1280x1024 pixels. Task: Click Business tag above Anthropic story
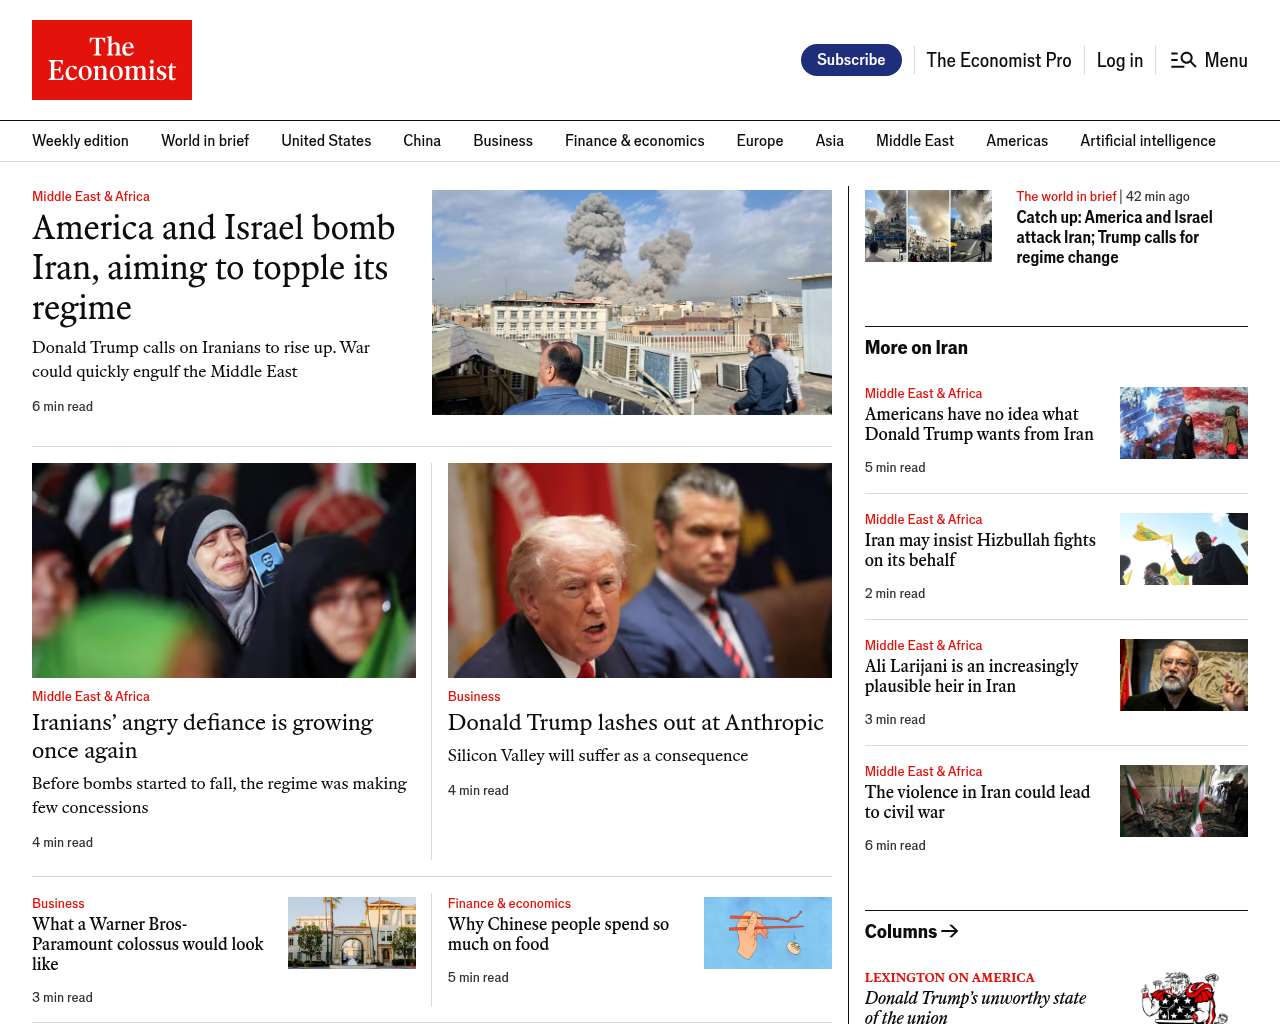[474, 696]
